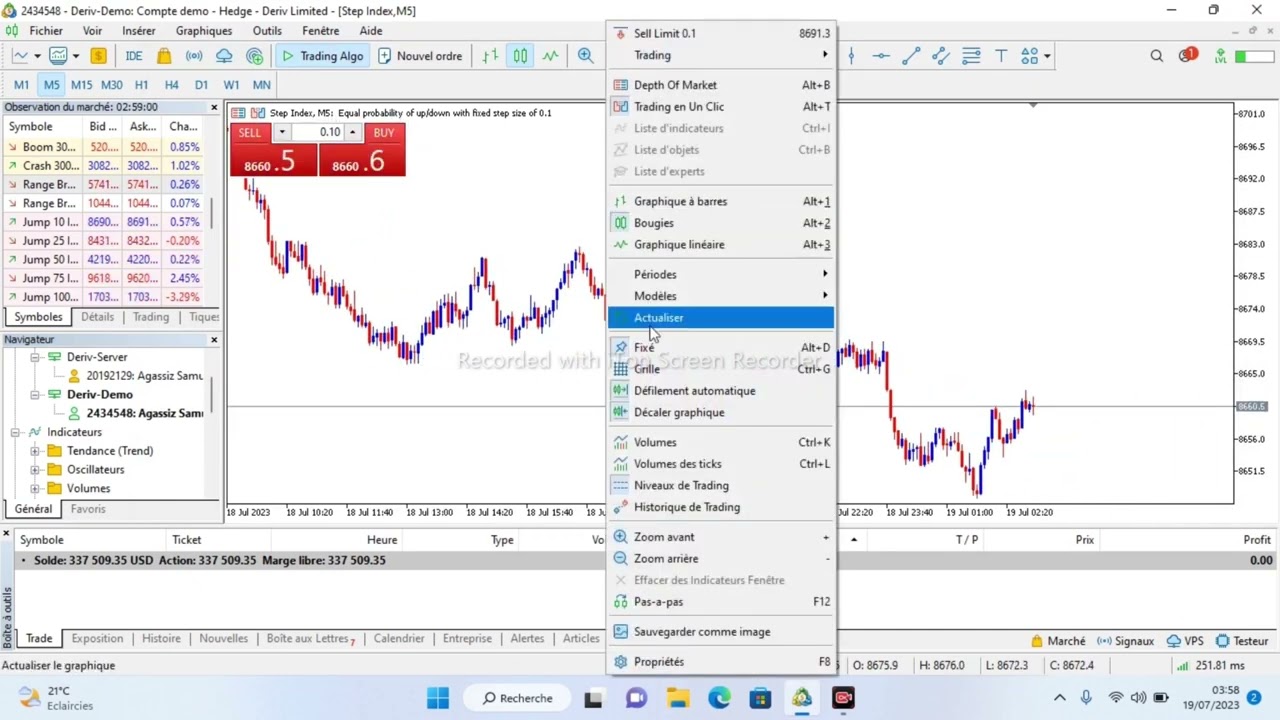The height and width of the screenshot is (720, 1280).
Task: Click the zoom in magnifier icon
Action: click(585, 56)
